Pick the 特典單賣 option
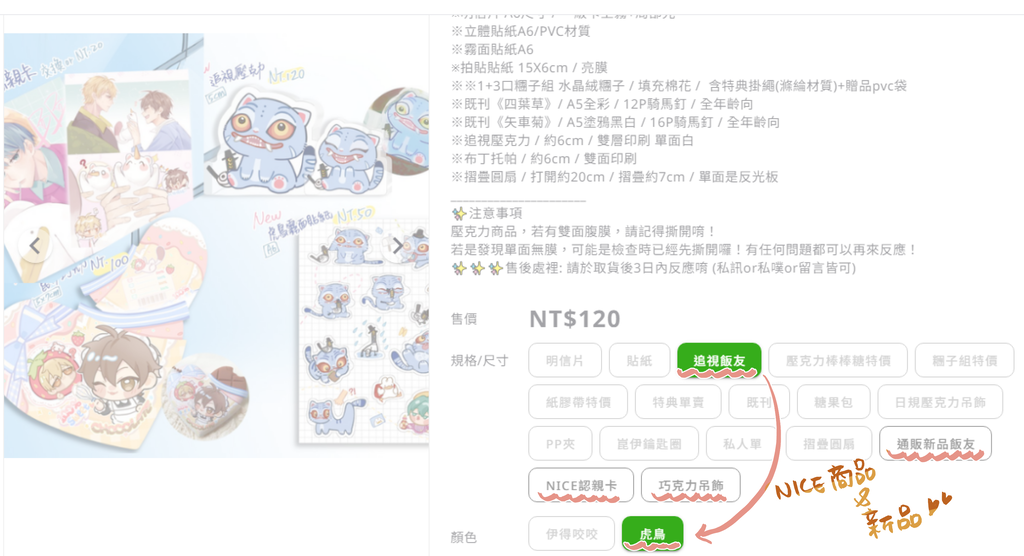 [x=678, y=402]
